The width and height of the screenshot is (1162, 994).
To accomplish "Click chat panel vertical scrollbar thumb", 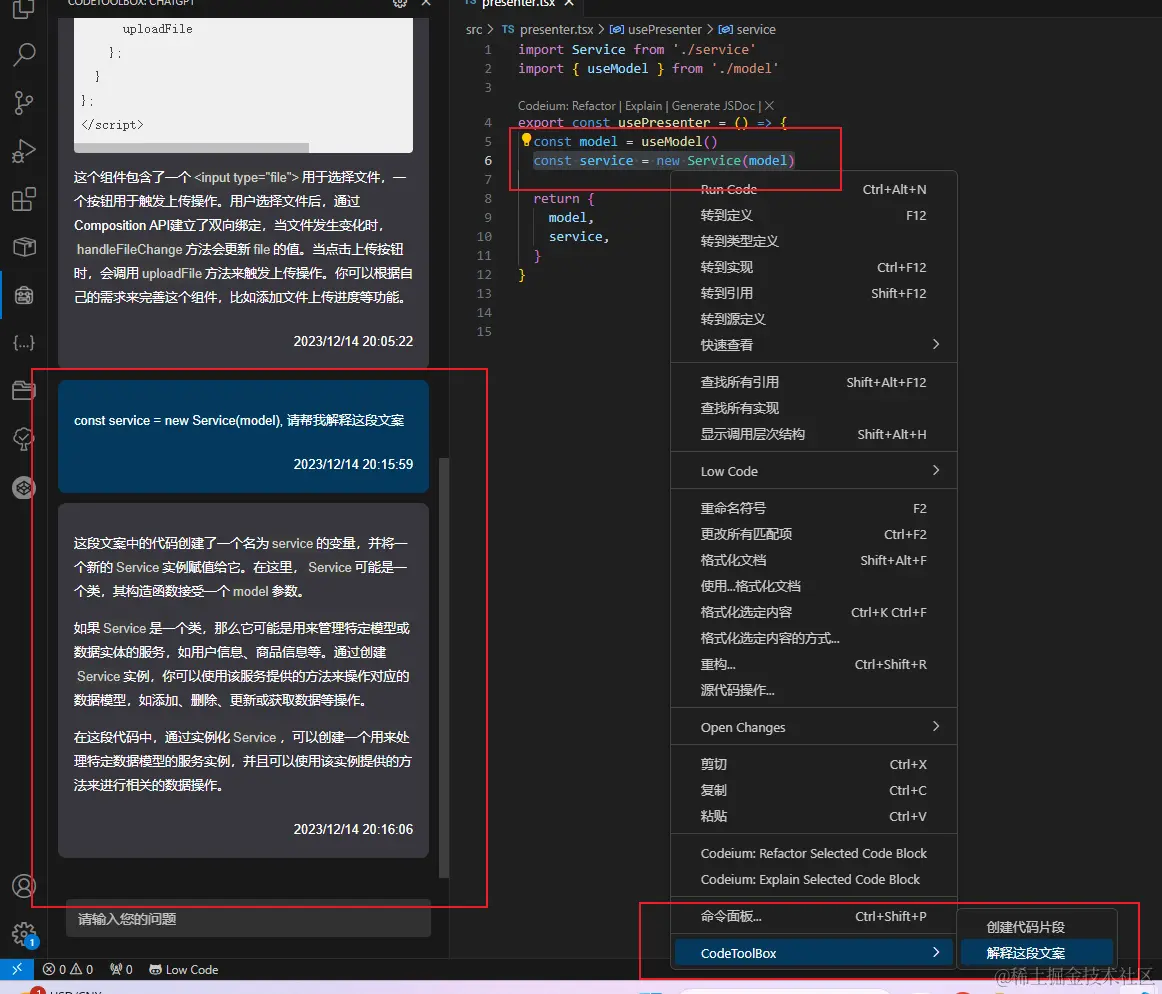I will click(x=444, y=667).
